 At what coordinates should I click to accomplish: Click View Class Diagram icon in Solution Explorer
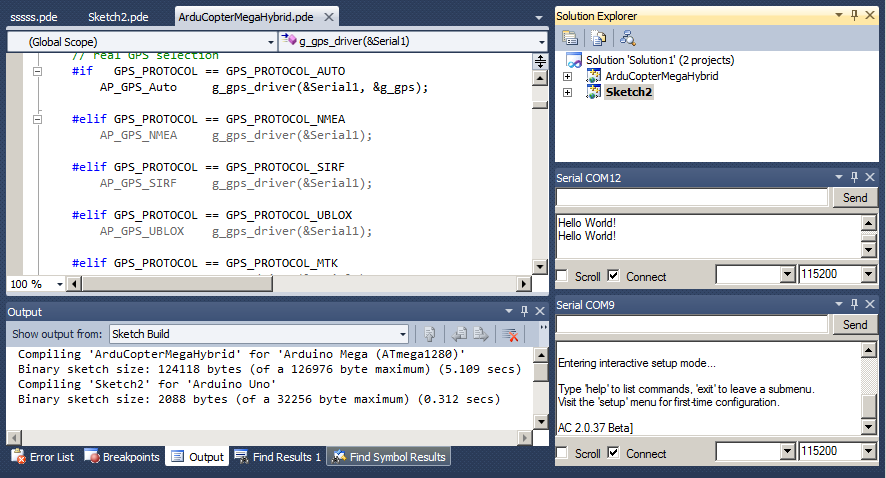click(627, 38)
